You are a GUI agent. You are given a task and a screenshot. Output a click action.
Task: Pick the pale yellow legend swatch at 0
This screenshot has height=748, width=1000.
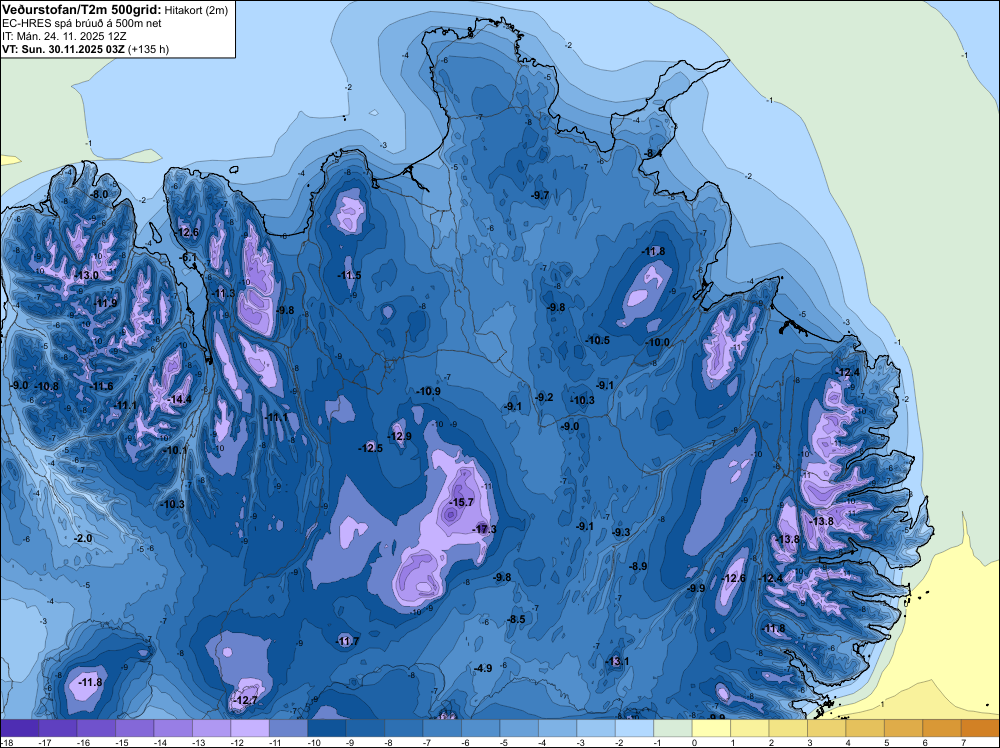(711, 728)
